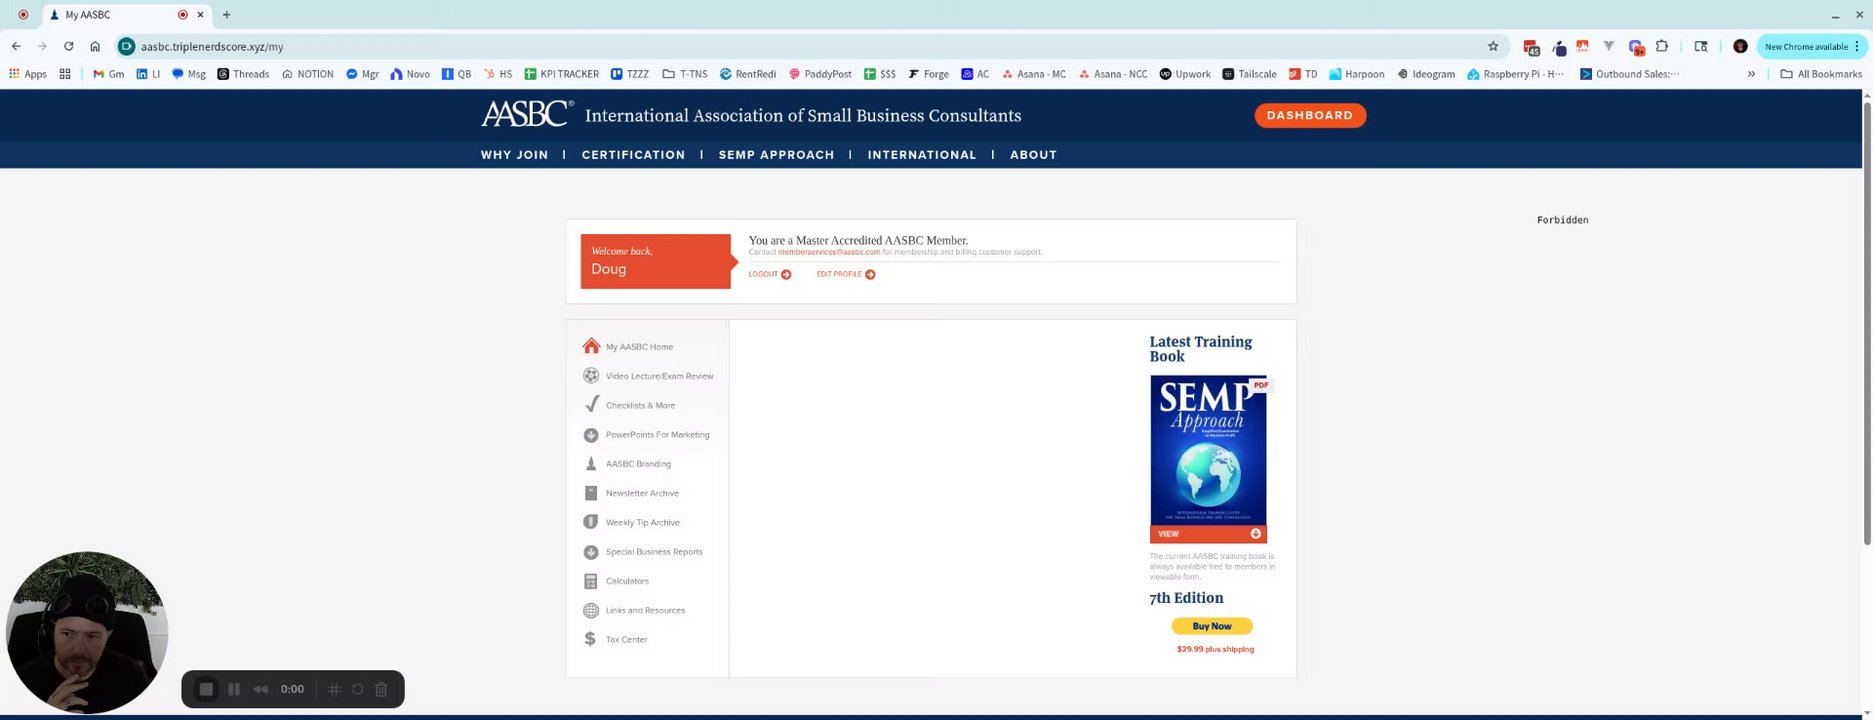This screenshot has height=720, width=1873.
Task: Open the NOTION bookmark
Action: coord(308,74)
